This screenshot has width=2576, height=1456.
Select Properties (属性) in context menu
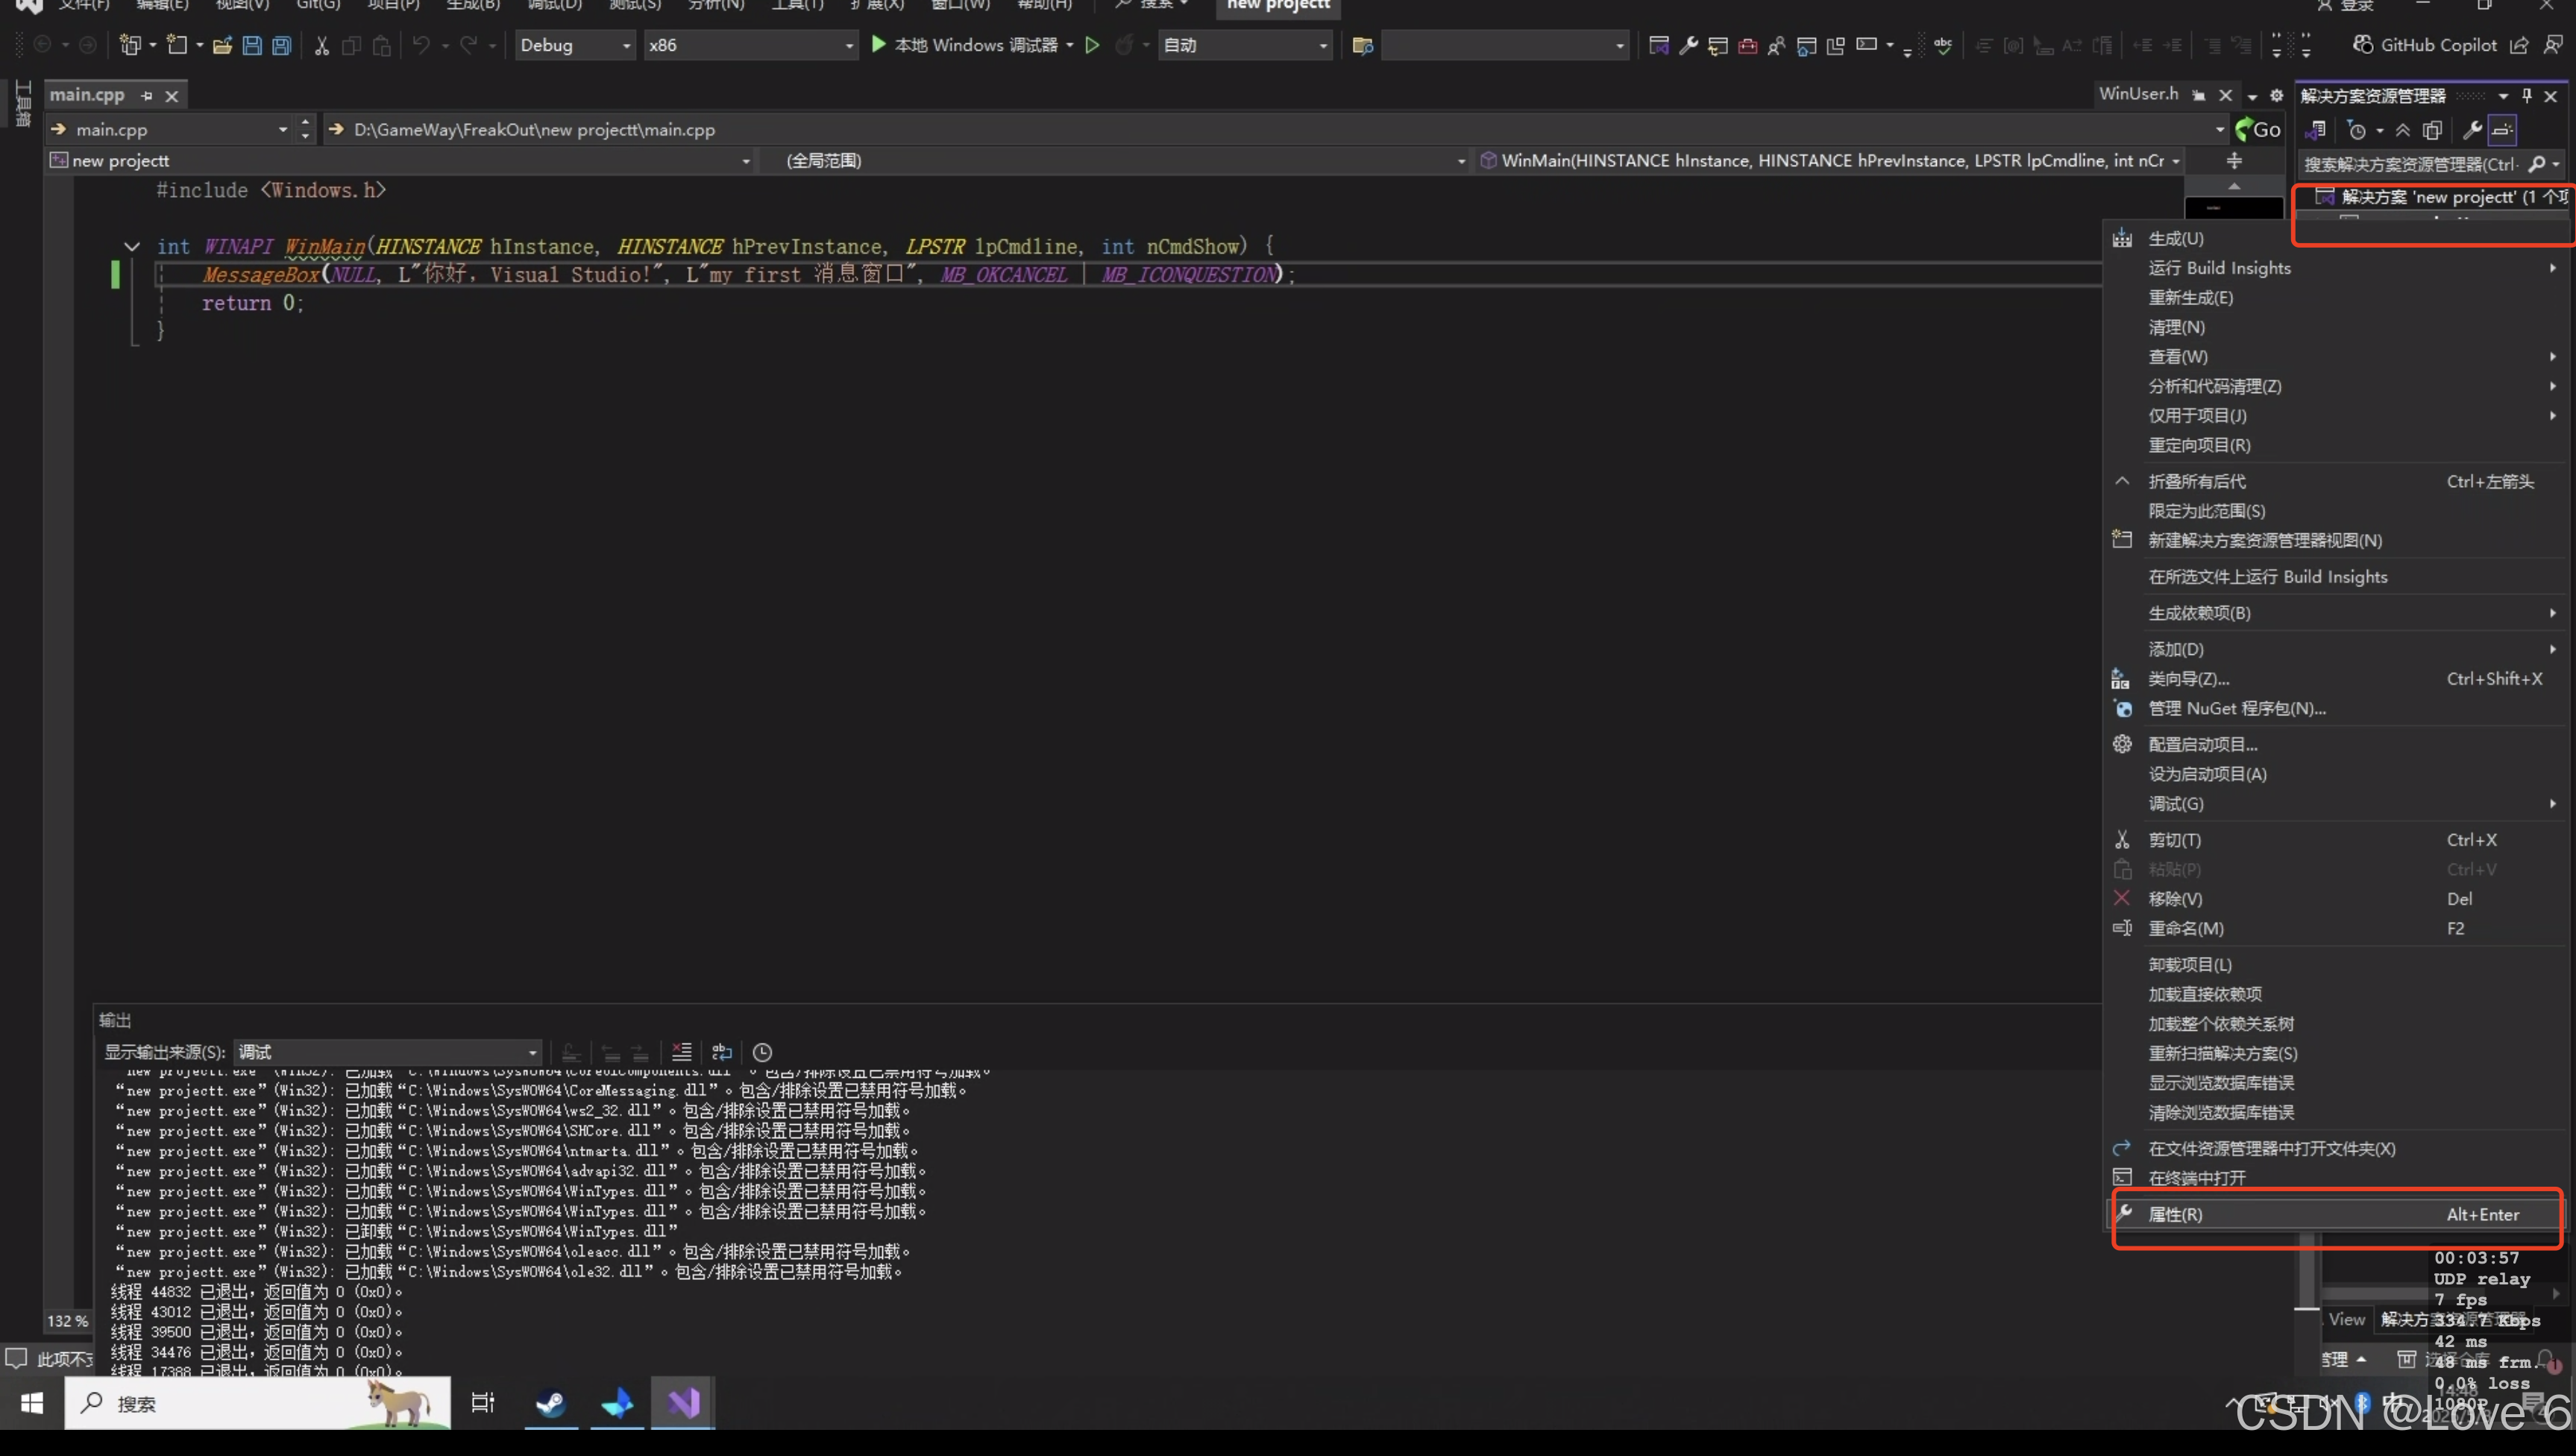tap(2176, 1214)
